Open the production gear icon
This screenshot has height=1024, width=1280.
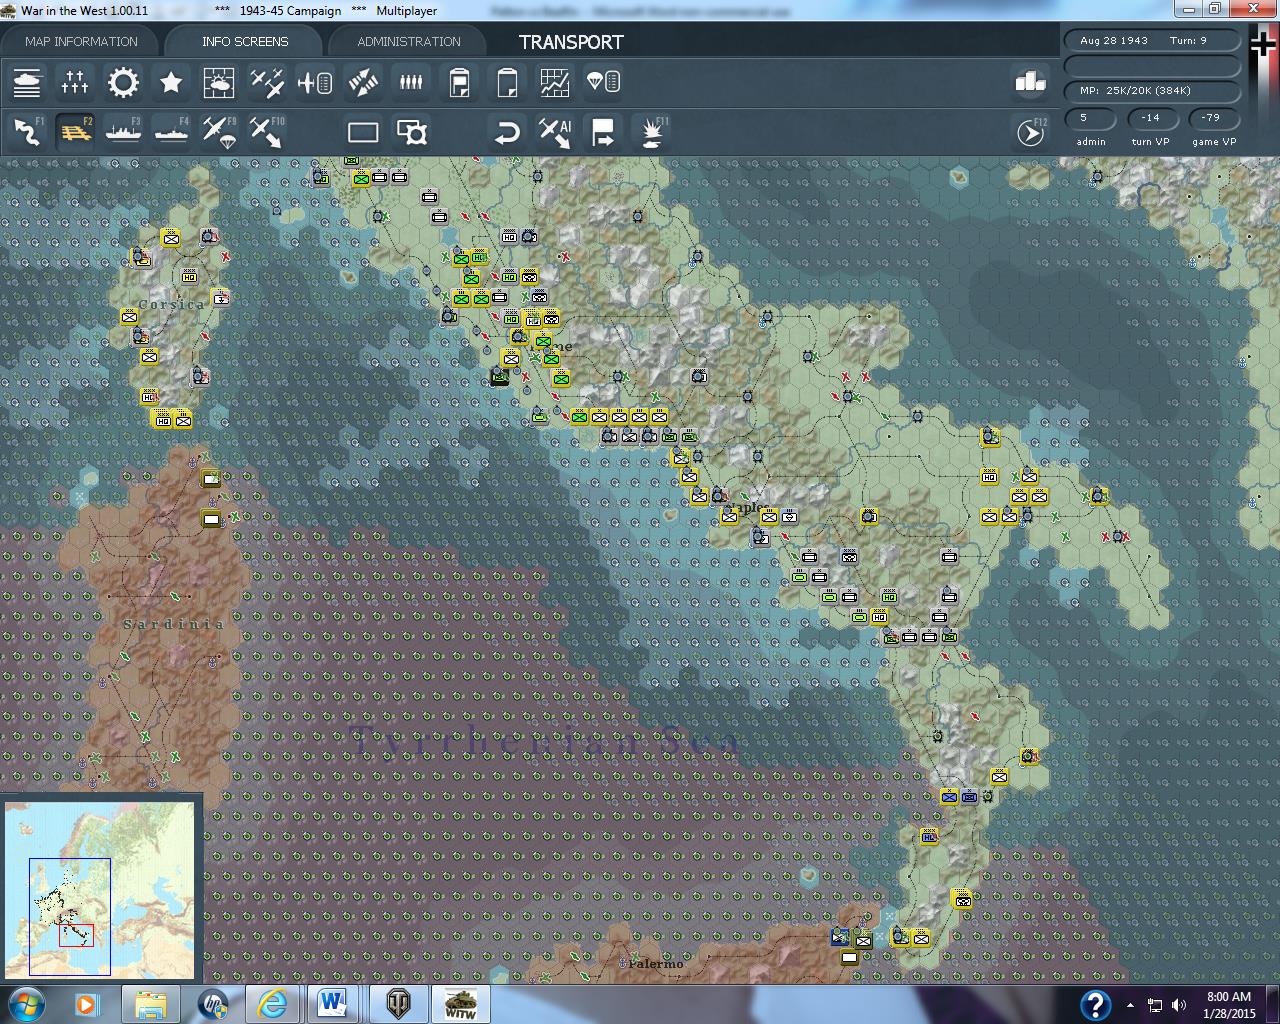tap(123, 82)
